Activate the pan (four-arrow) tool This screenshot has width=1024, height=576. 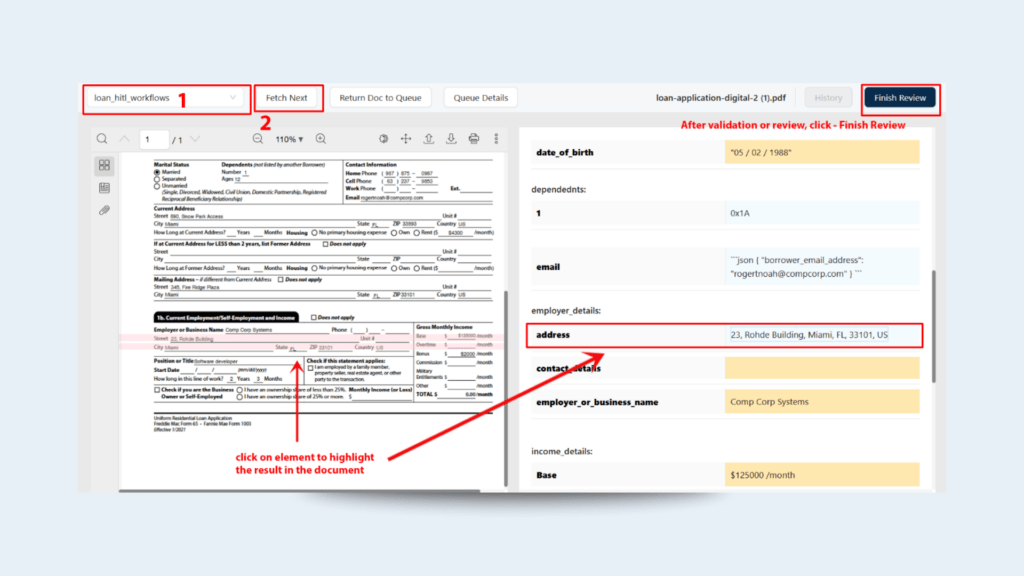406,139
